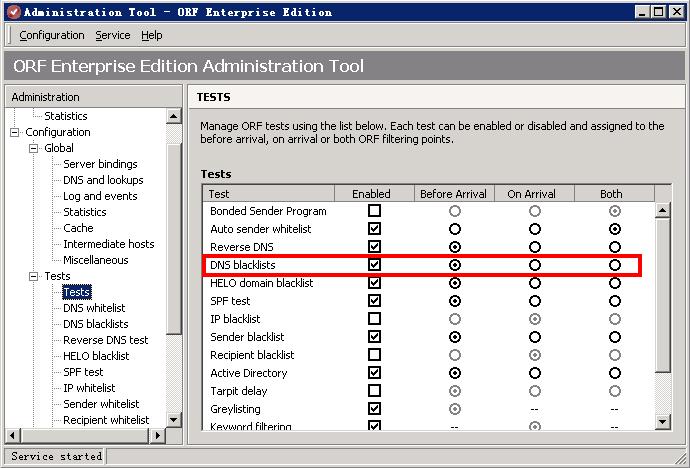
Task: Open the Configuration menu
Action: point(52,35)
